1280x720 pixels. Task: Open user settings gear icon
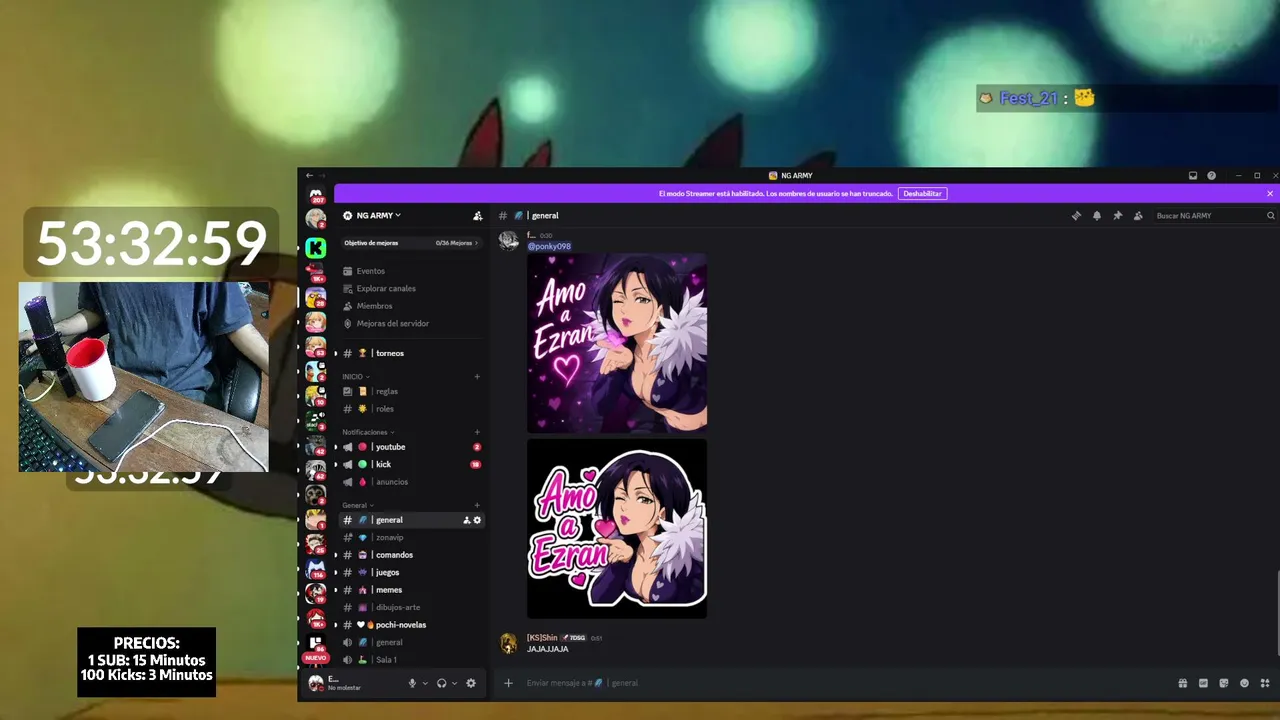click(x=471, y=683)
